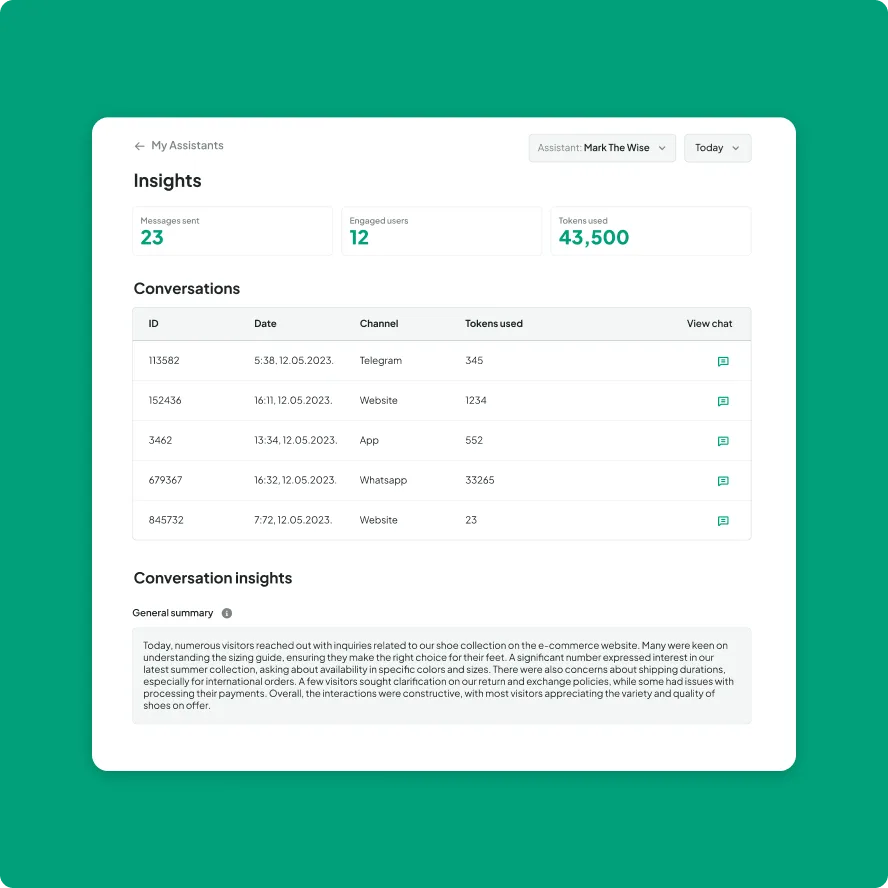This screenshot has width=888, height=888.
Task: Open chat for conversation 113582
Action: tap(723, 361)
